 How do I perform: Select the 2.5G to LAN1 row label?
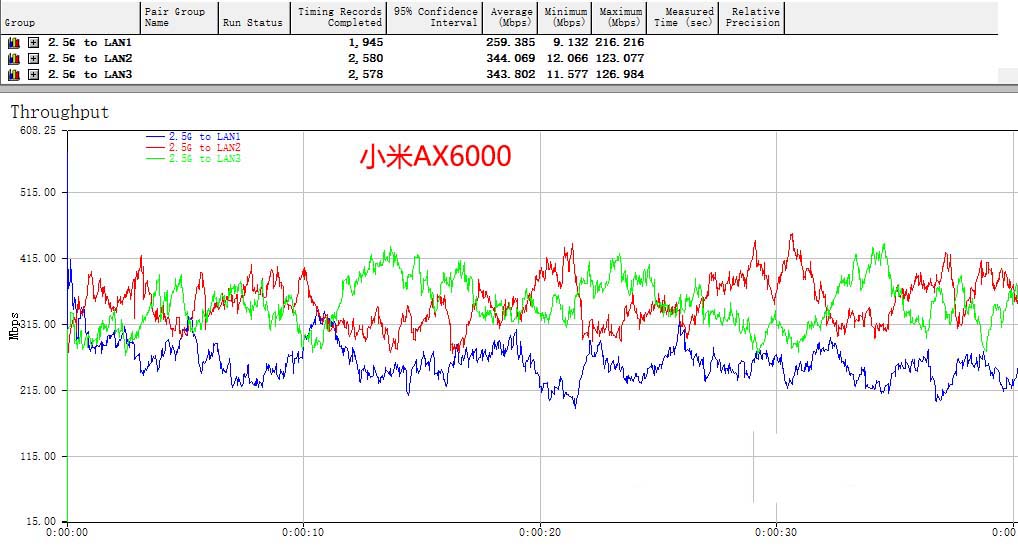pyautogui.click(x=90, y=42)
